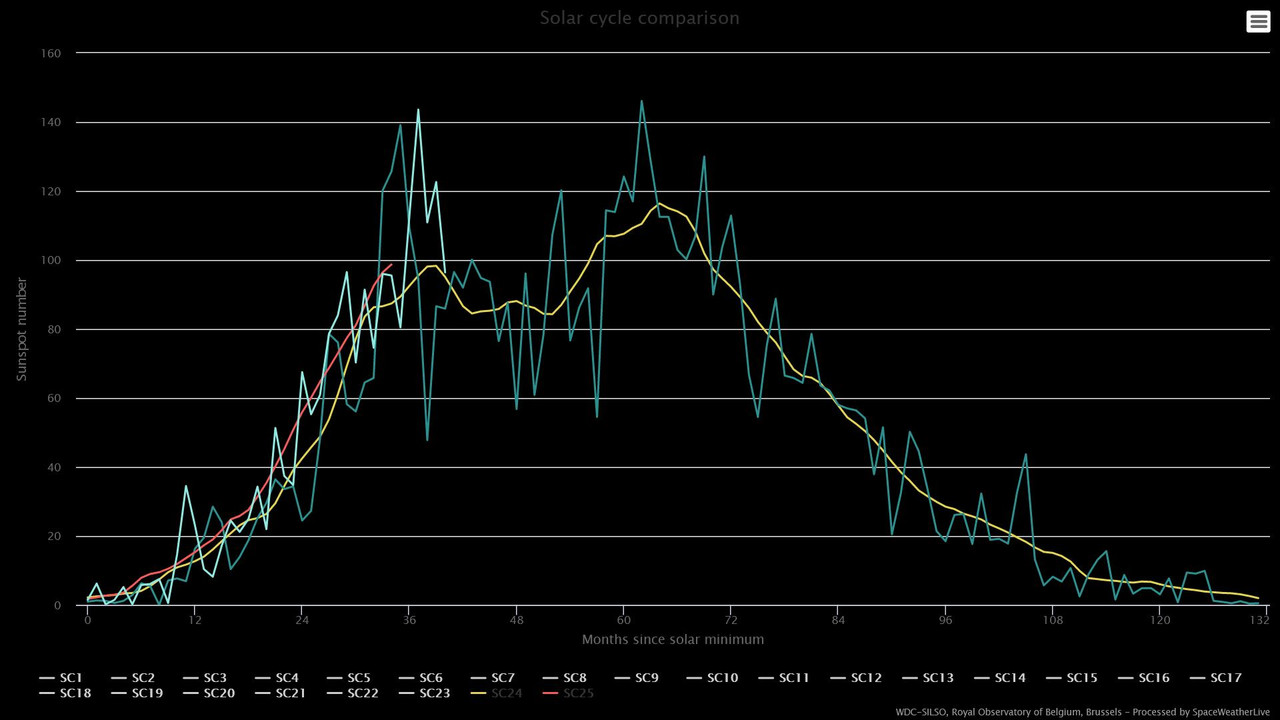Show SC12 legend entry

click(x=856, y=678)
